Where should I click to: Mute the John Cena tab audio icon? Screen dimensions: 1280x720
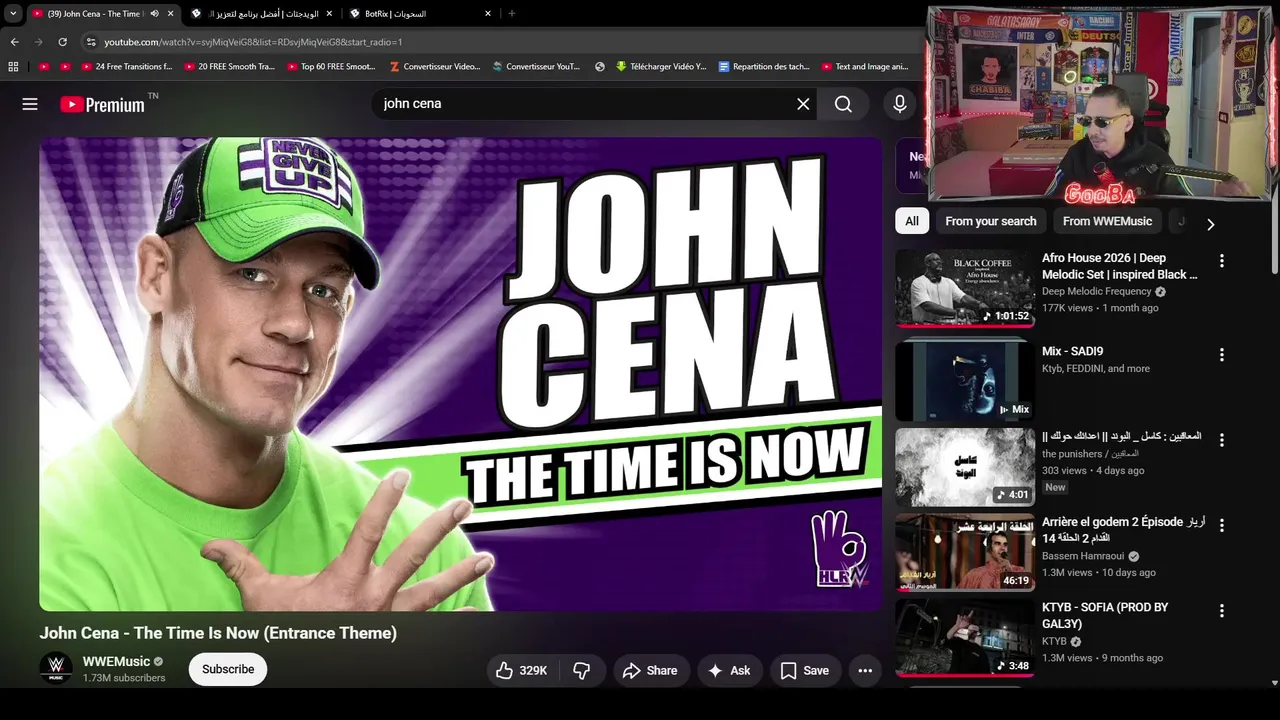(154, 14)
